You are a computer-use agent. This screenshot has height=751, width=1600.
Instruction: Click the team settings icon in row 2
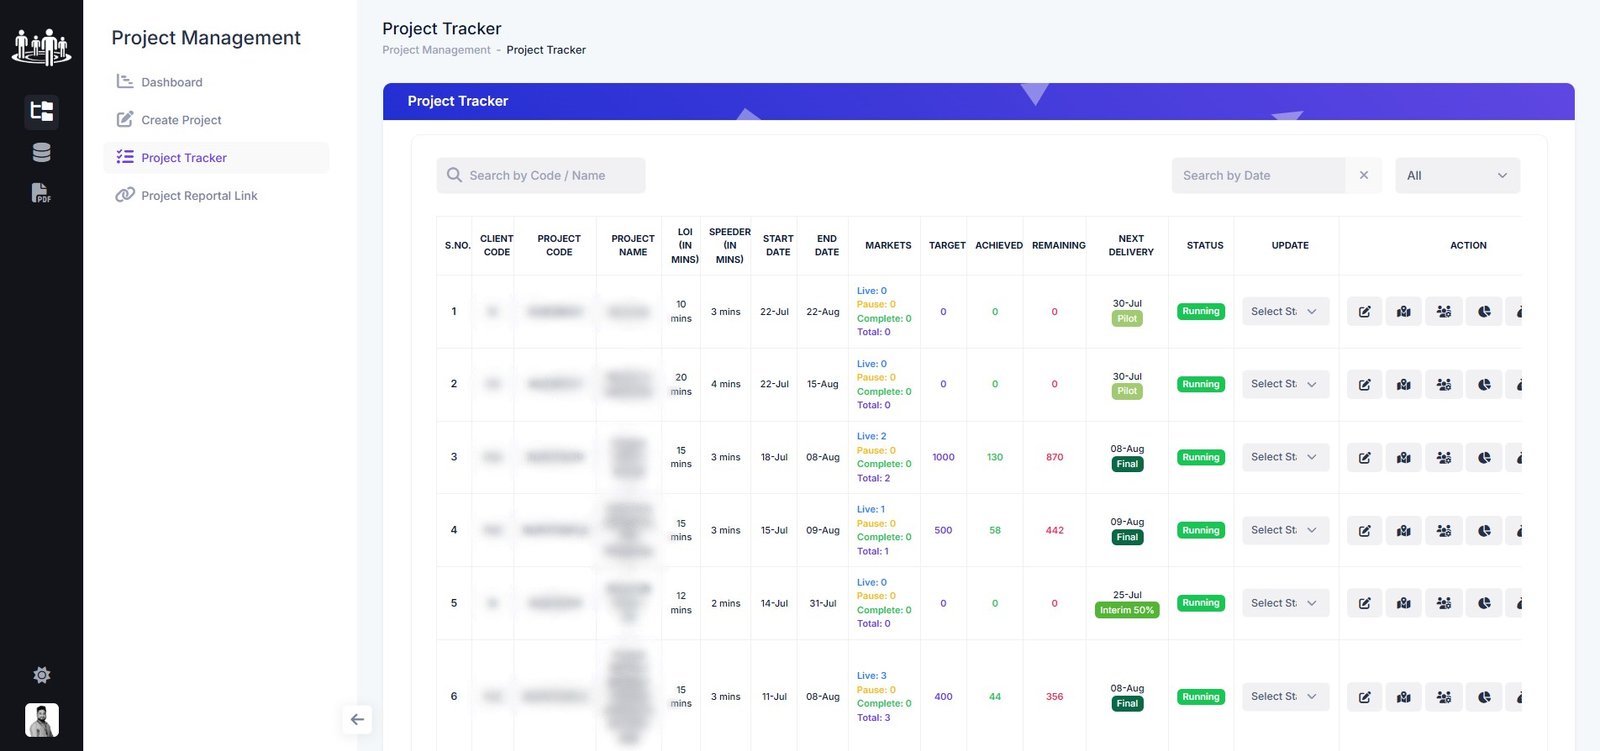click(x=1444, y=385)
